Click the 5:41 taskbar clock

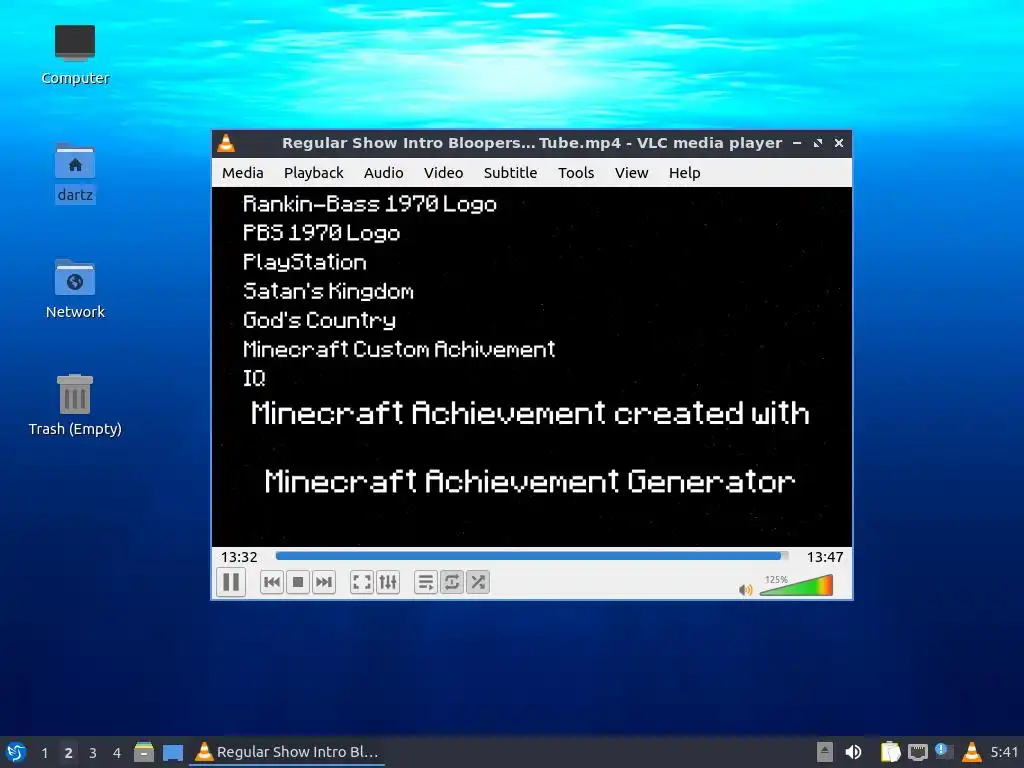click(1004, 752)
